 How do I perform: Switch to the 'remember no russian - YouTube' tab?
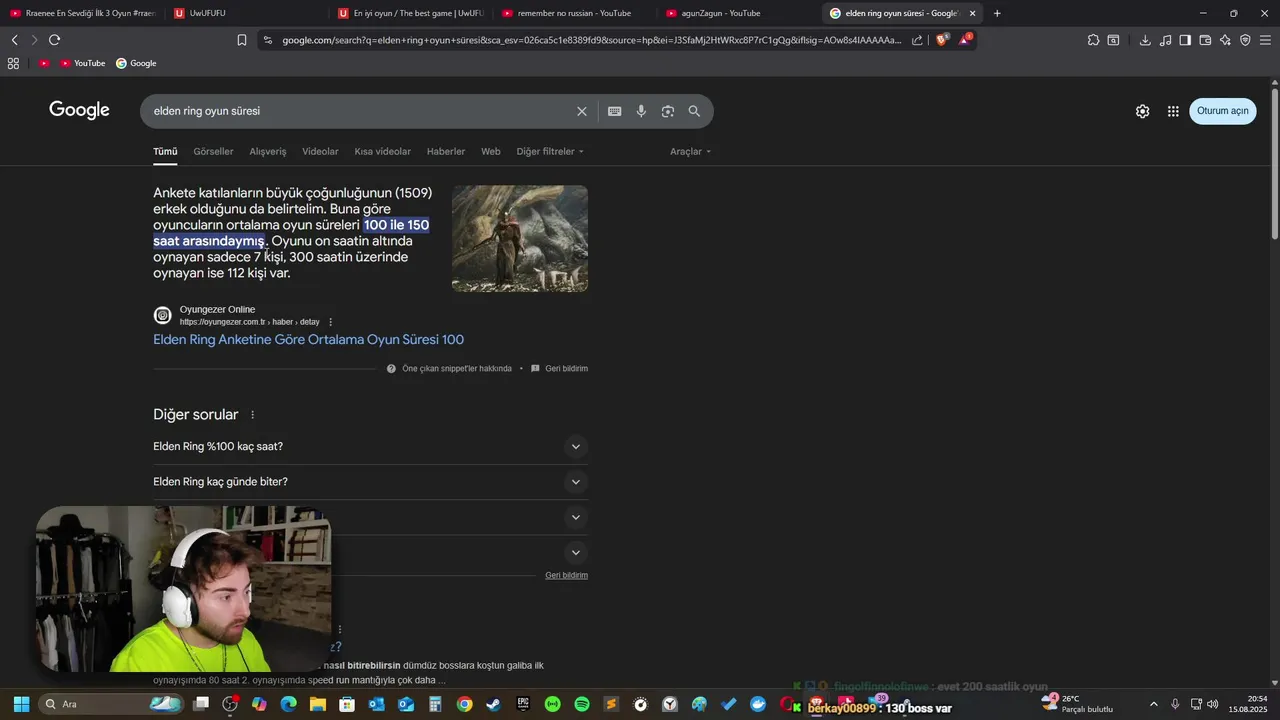pyautogui.click(x=574, y=13)
